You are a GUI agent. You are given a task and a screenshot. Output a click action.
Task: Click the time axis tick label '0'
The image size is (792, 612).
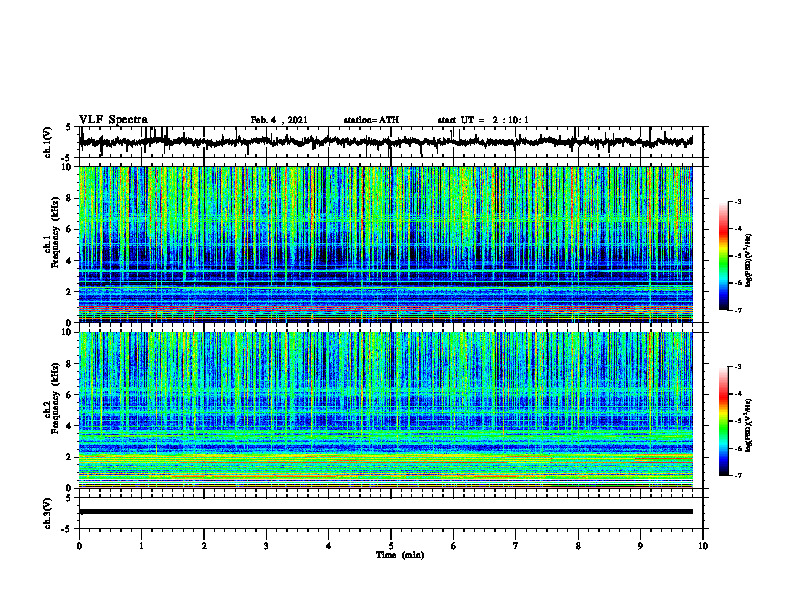point(79,546)
